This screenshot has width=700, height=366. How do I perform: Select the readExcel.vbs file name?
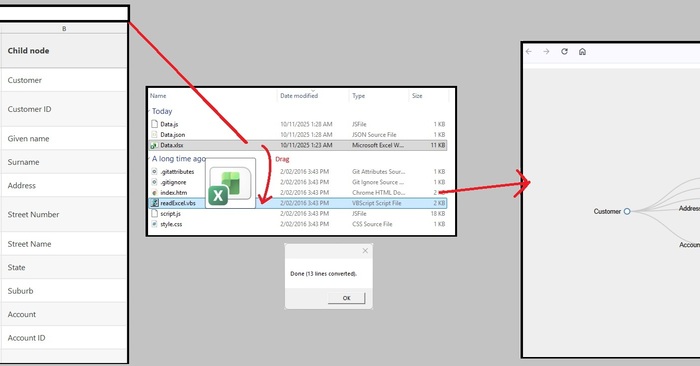point(178,203)
